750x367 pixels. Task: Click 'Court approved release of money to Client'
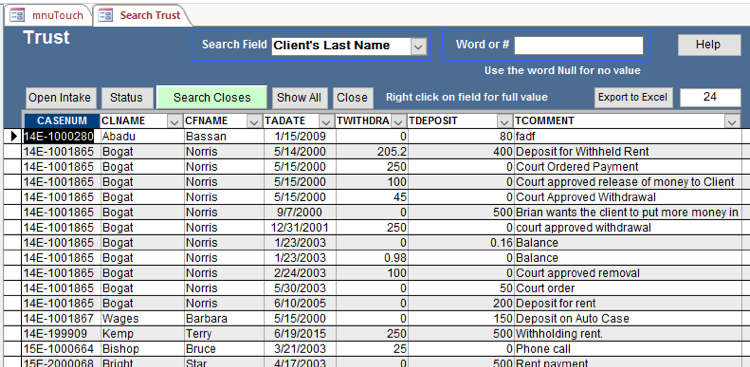coord(628,182)
